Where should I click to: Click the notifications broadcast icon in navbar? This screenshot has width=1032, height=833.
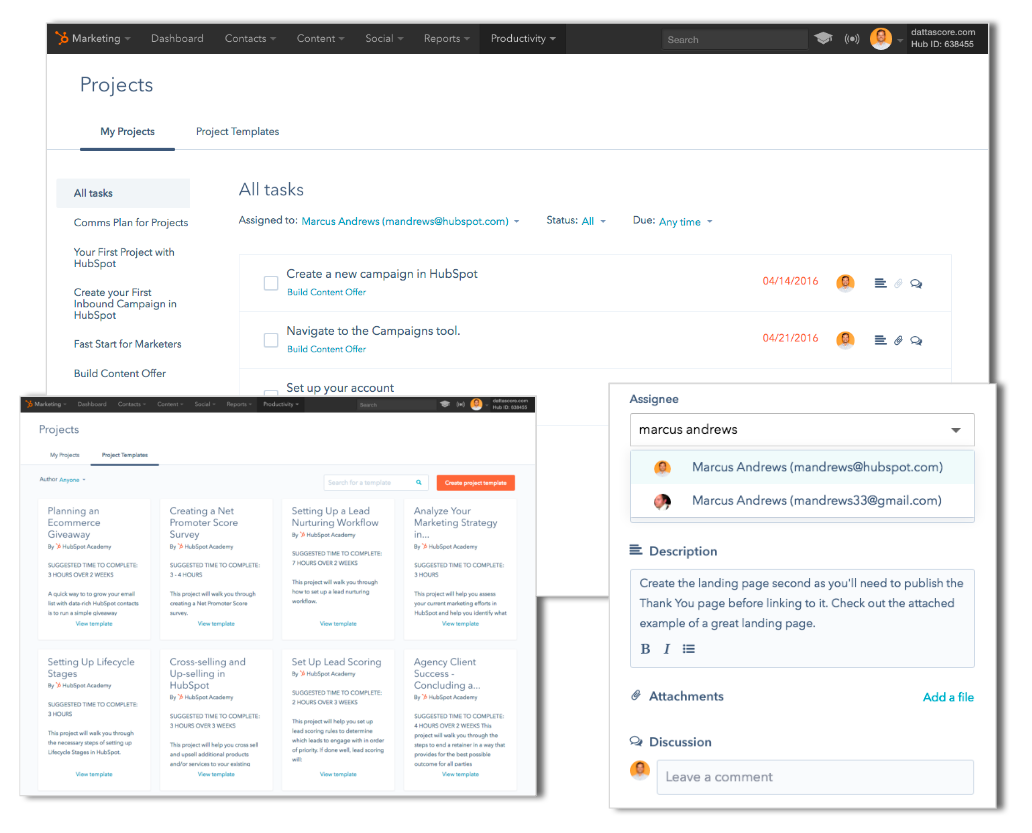(852, 39)
